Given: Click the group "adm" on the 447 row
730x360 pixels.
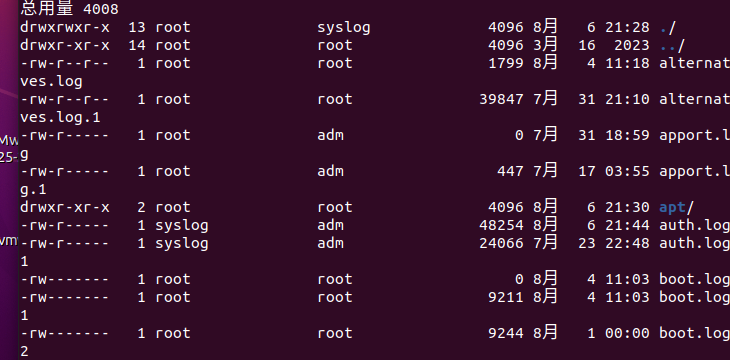Looking at the screenshot, I should [x=331, y=172].
